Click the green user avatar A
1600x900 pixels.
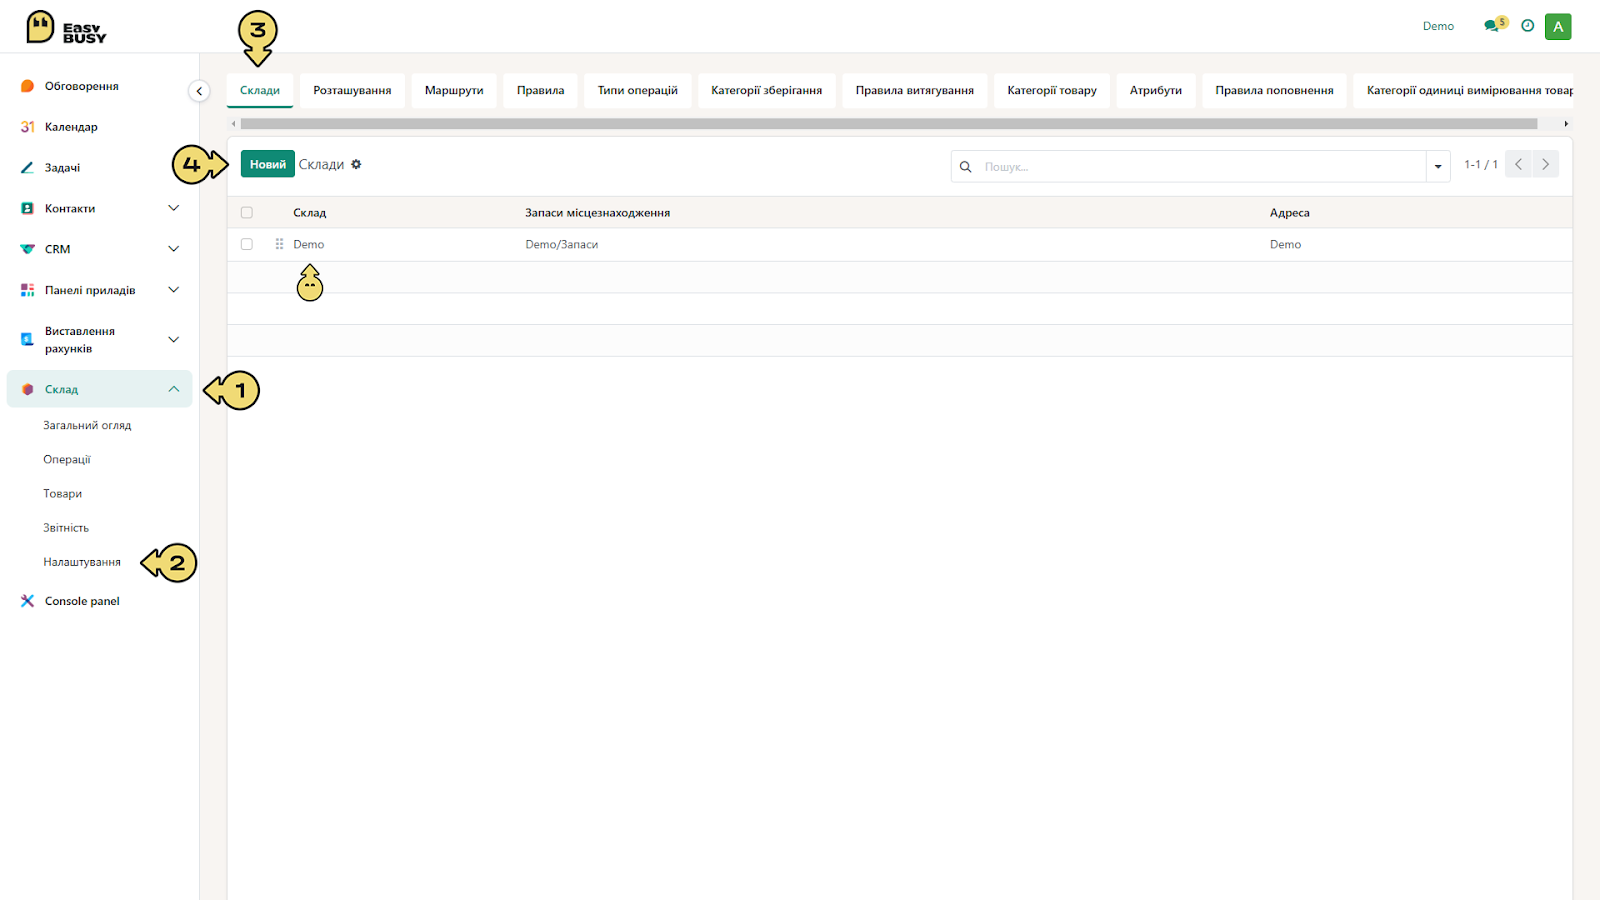[1558, 27]
